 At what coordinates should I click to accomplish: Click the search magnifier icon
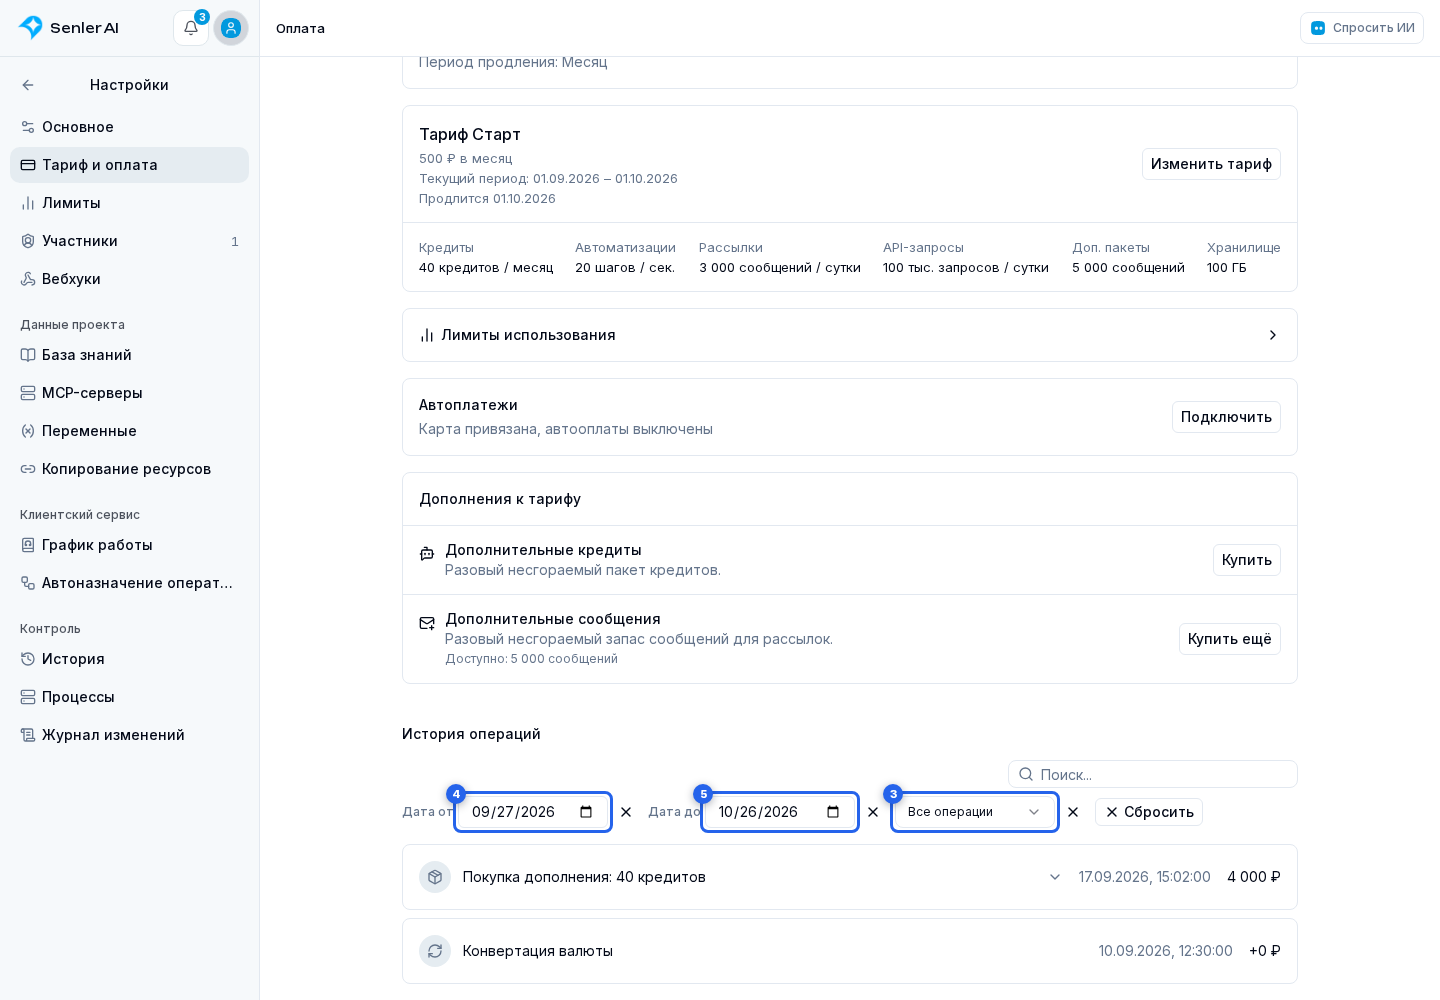pyautogui.click(x=1026, y=774)
